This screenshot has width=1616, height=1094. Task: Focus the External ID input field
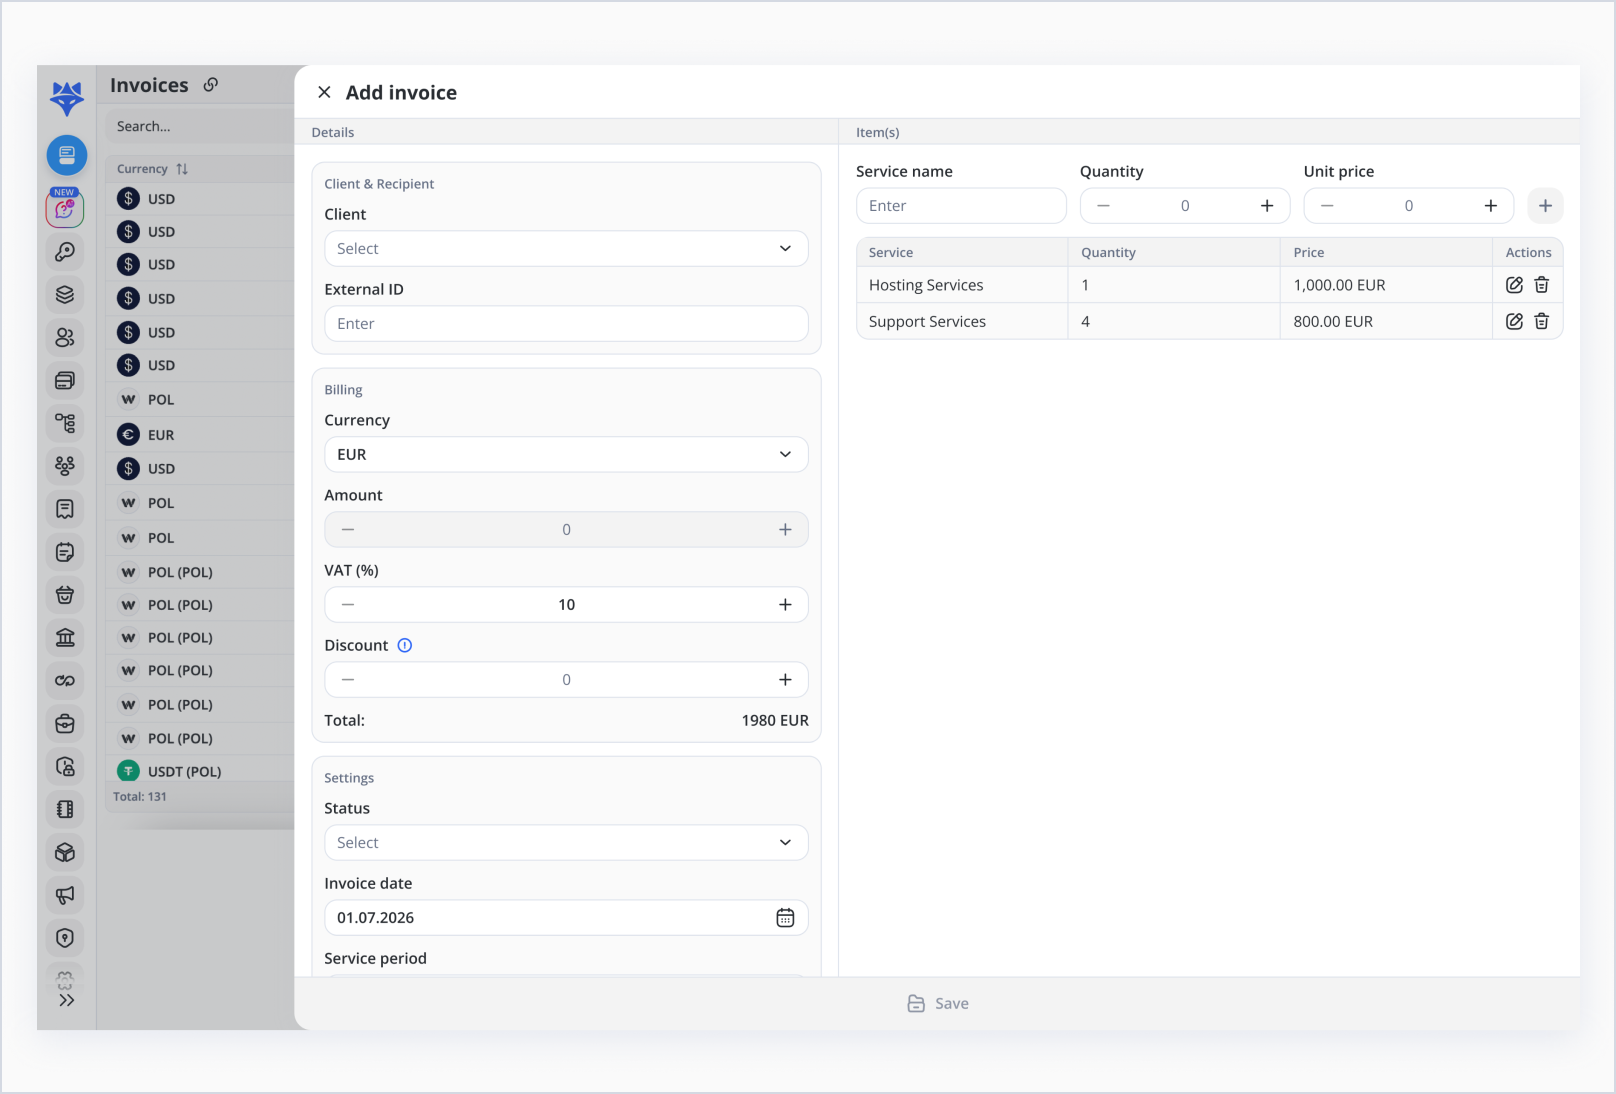click(x=566, y=324)
